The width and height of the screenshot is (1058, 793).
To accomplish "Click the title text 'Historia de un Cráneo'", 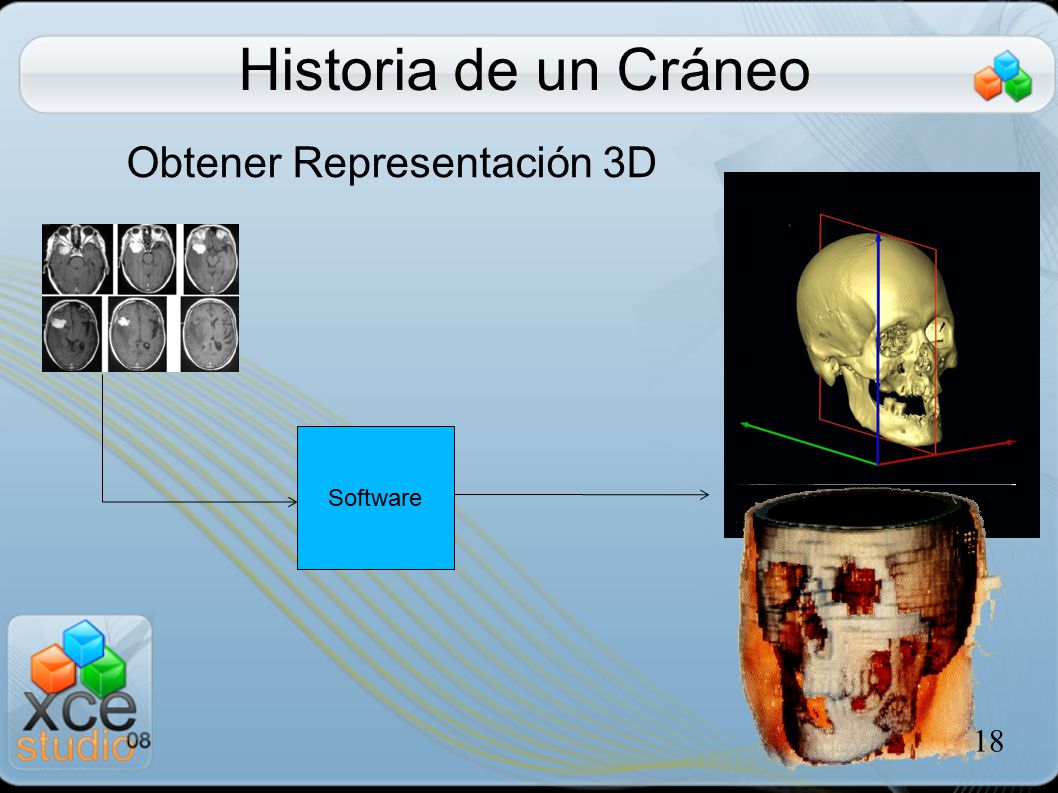I will point(524,70).
